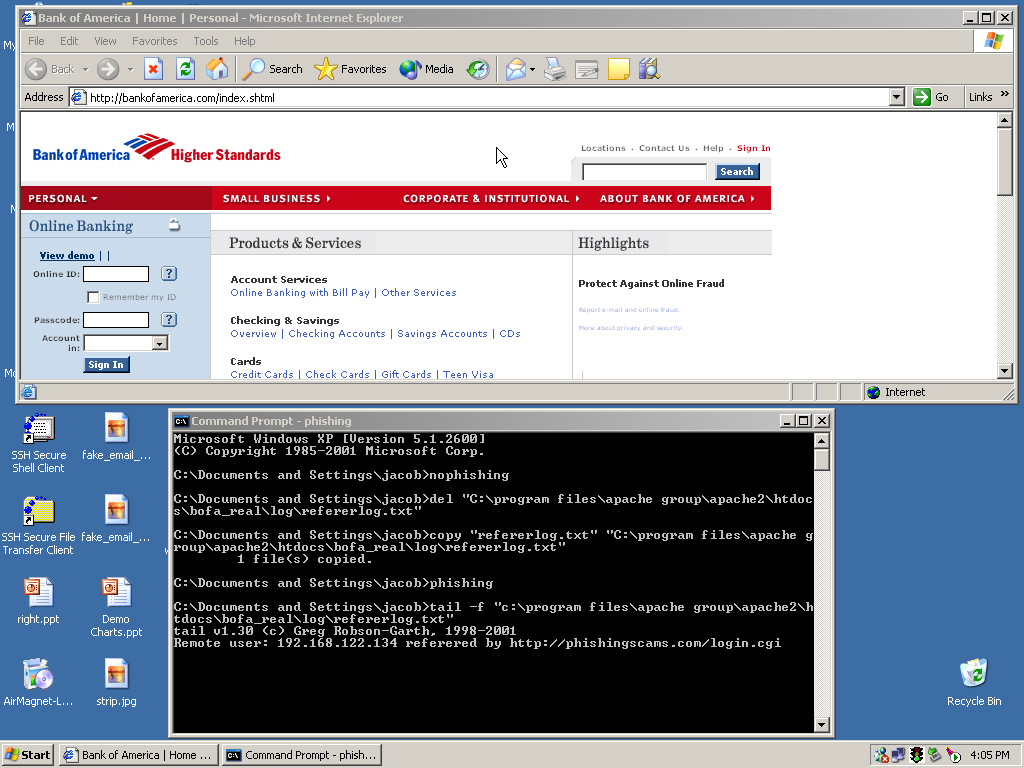Open the History toolbar icon
The image size is (1024, 768).
tap(478, 69)
